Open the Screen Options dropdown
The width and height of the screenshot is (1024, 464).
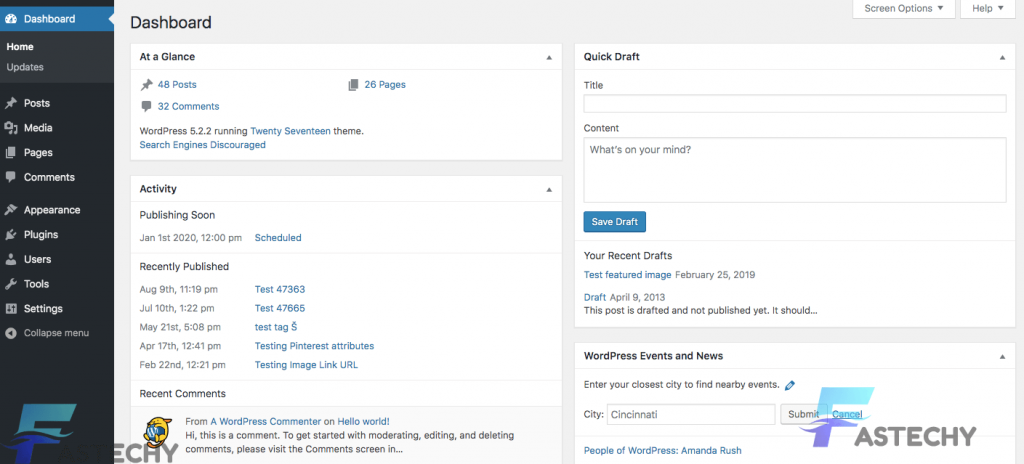tap(904, 8)
